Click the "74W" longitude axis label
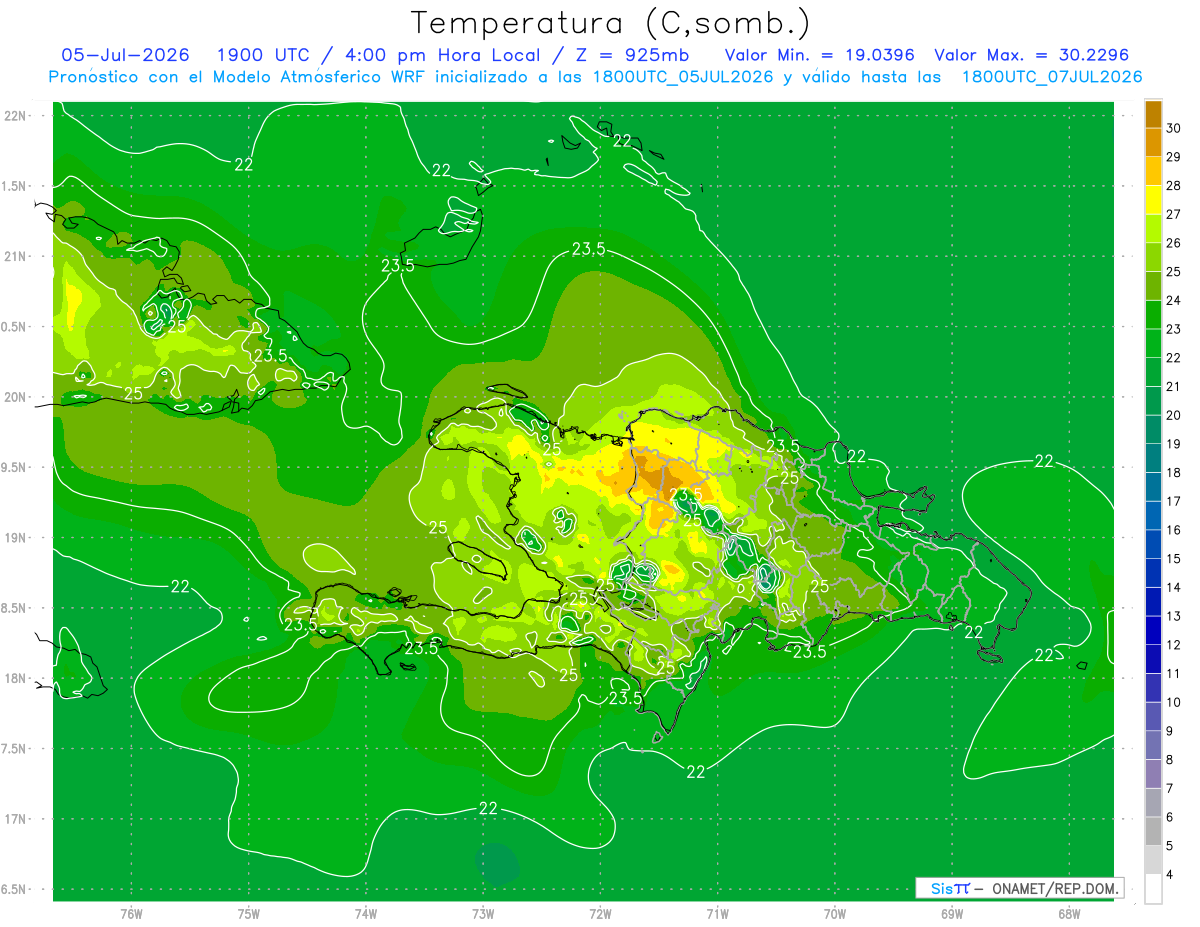This screenshot has height=927, width=1200. (366, 913)
